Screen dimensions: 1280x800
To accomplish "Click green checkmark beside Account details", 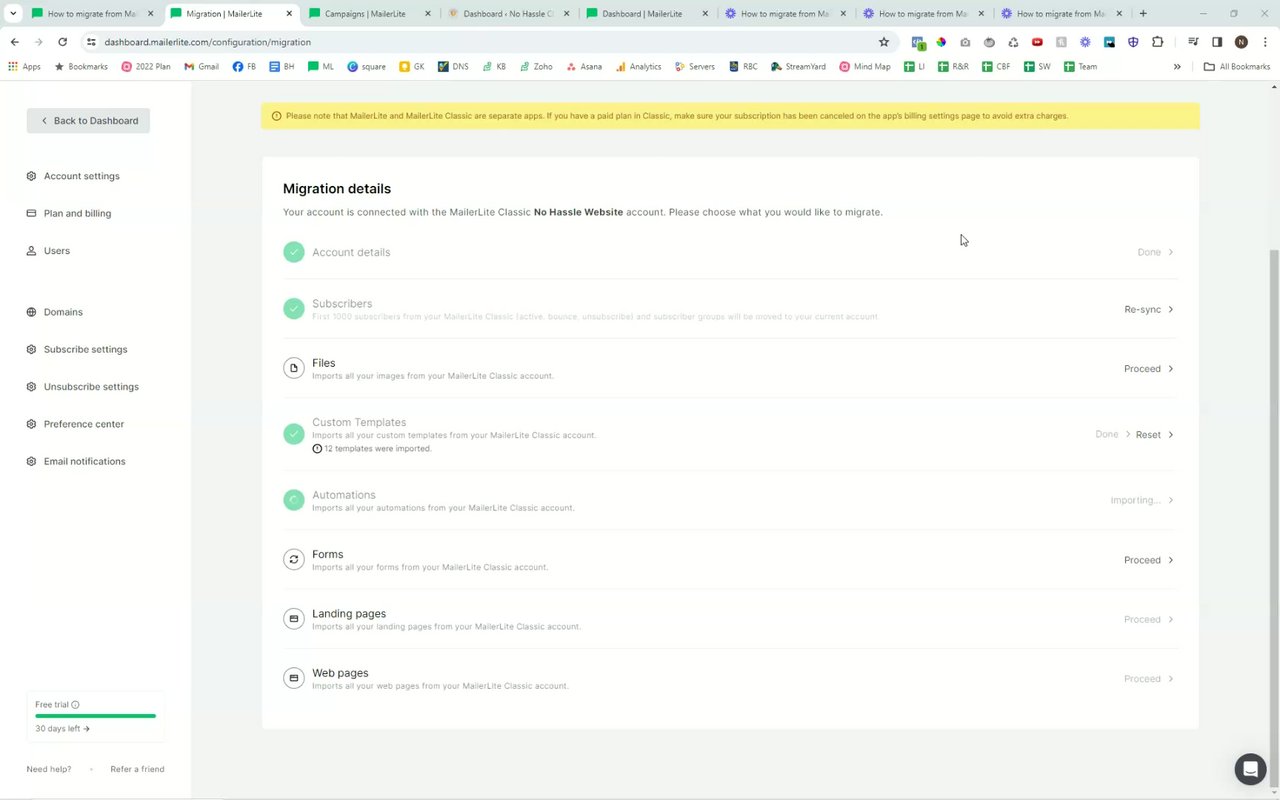I will [x=293, y=252].
